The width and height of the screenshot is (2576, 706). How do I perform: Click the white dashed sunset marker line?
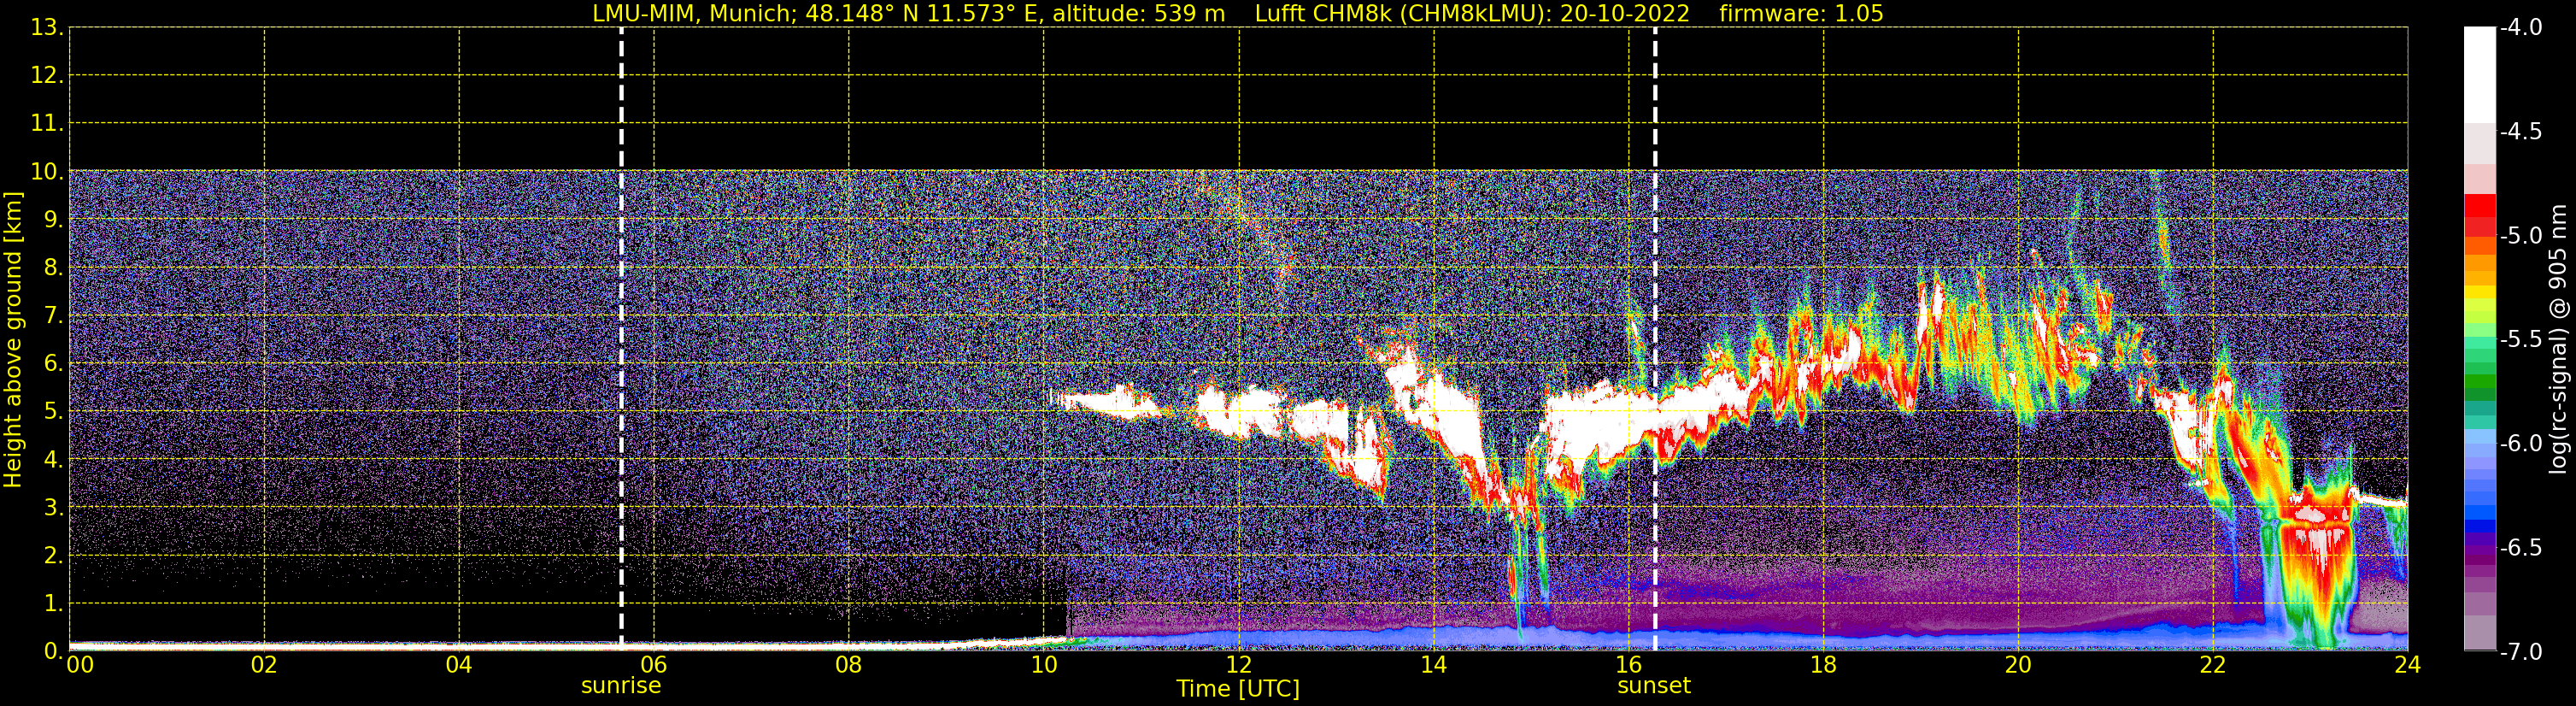click(x=1655, y=338)
